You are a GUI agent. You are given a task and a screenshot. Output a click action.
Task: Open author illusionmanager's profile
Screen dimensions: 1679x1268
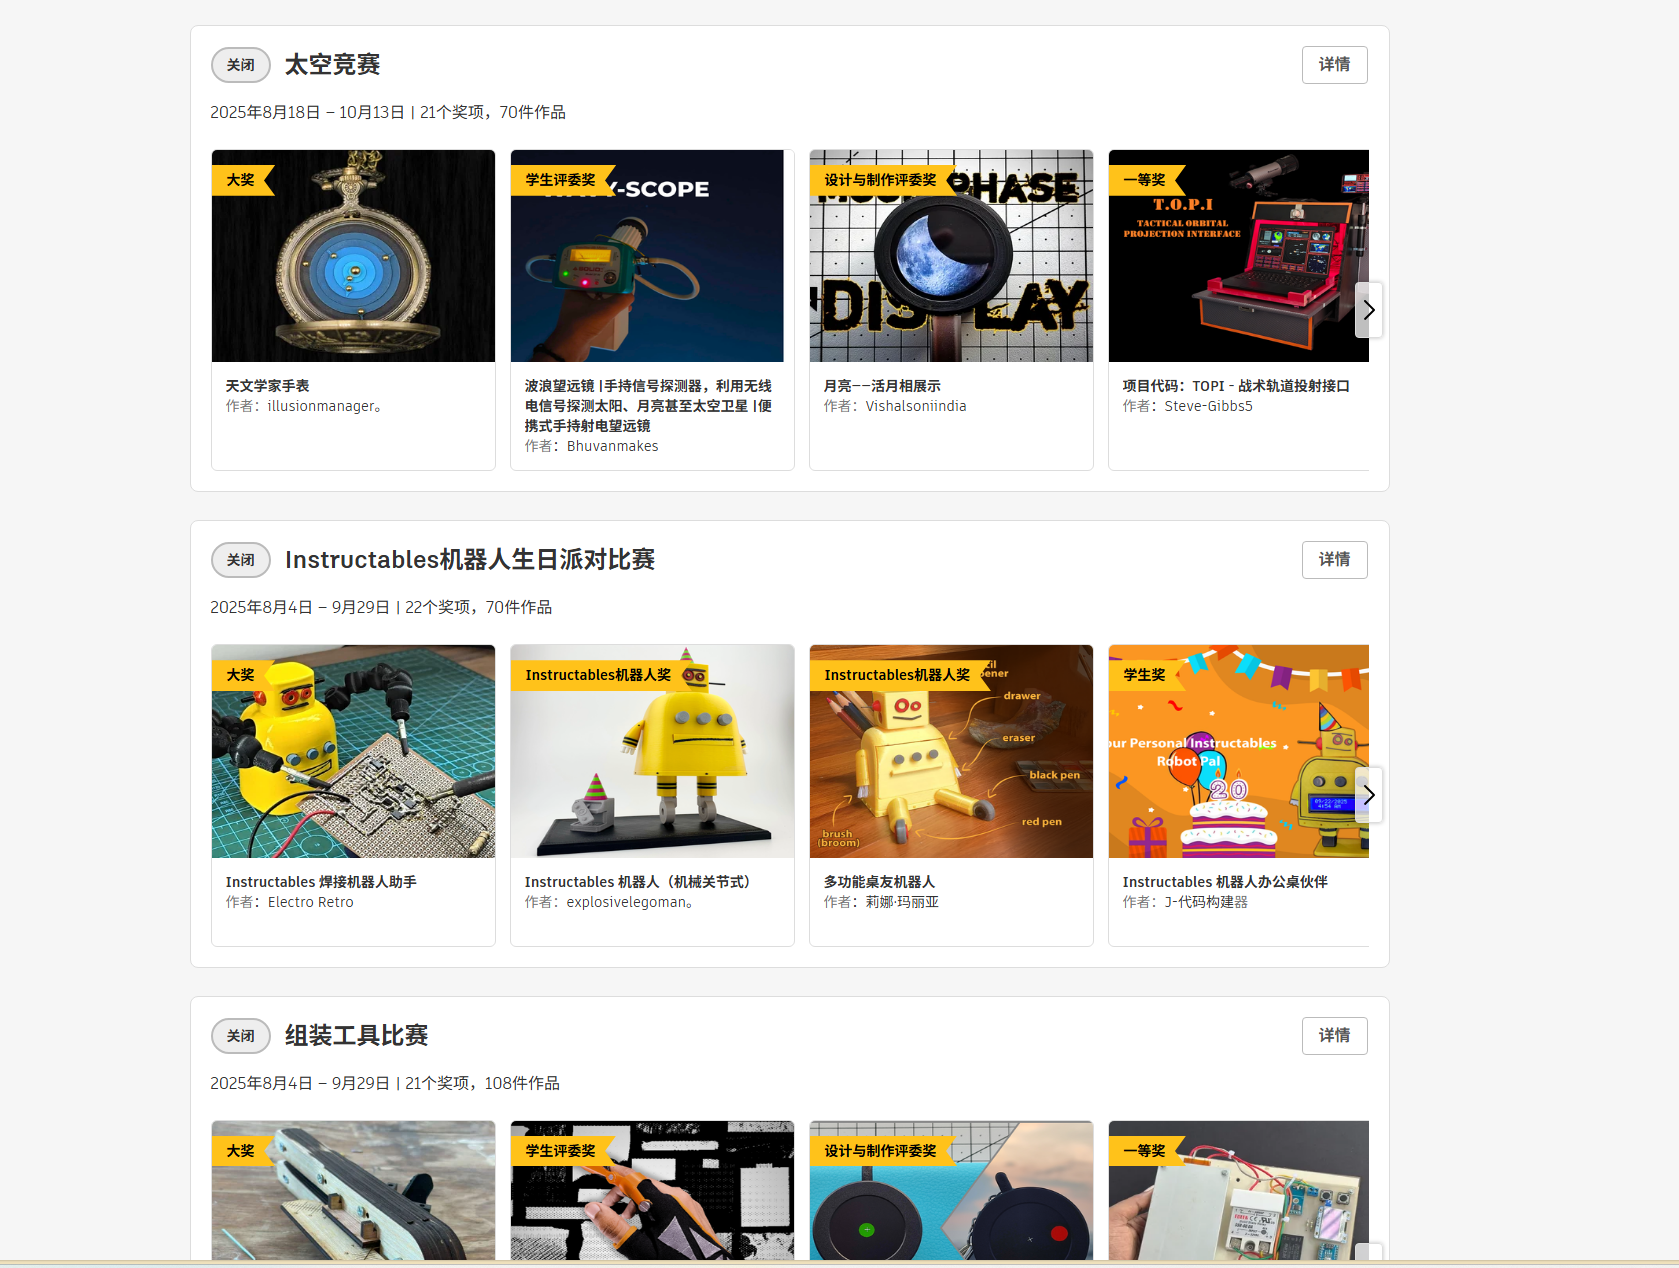coord(321,406)
